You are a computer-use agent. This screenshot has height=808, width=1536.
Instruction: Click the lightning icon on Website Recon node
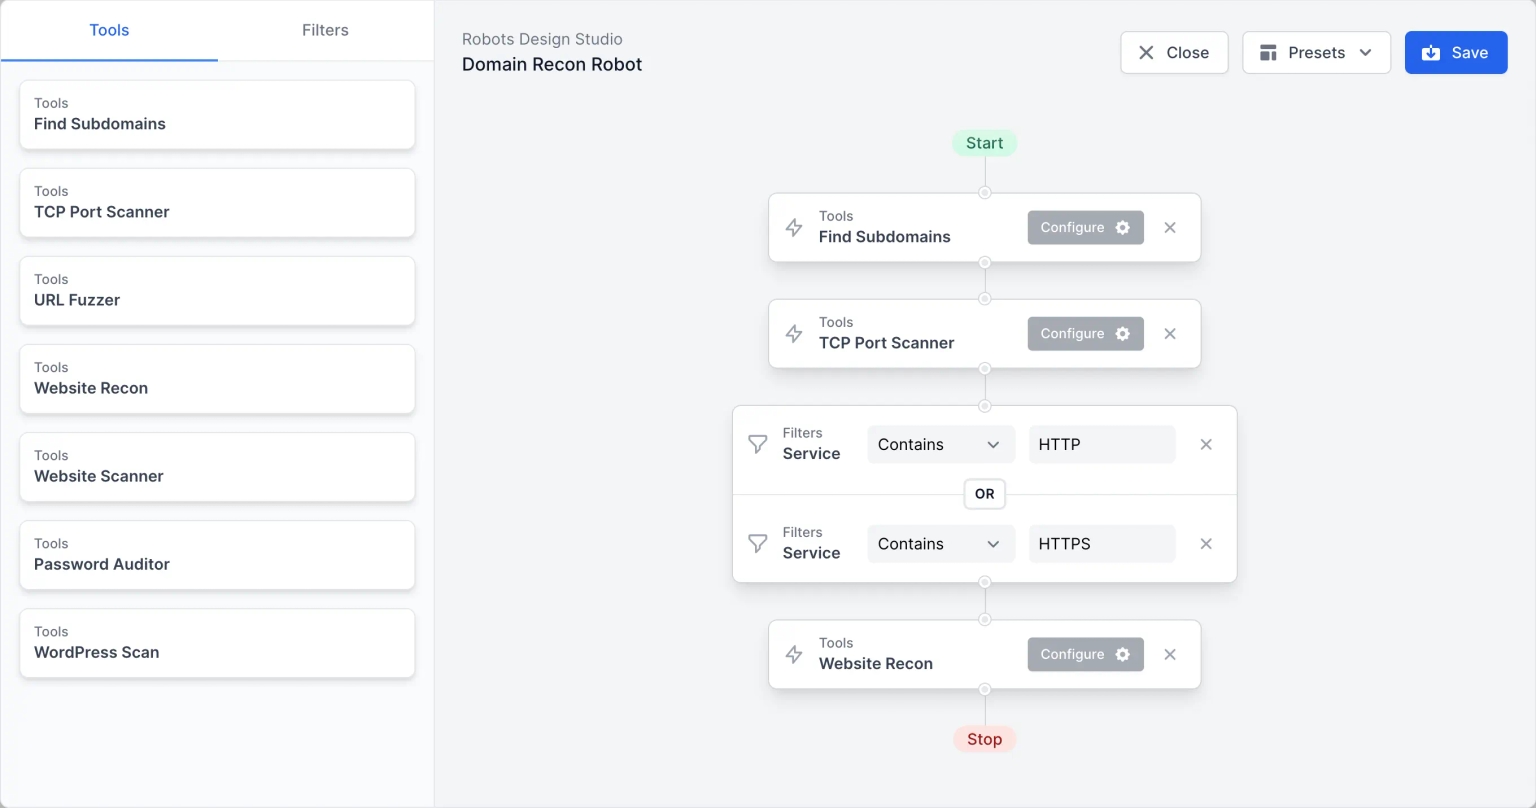tap(794, 655)
